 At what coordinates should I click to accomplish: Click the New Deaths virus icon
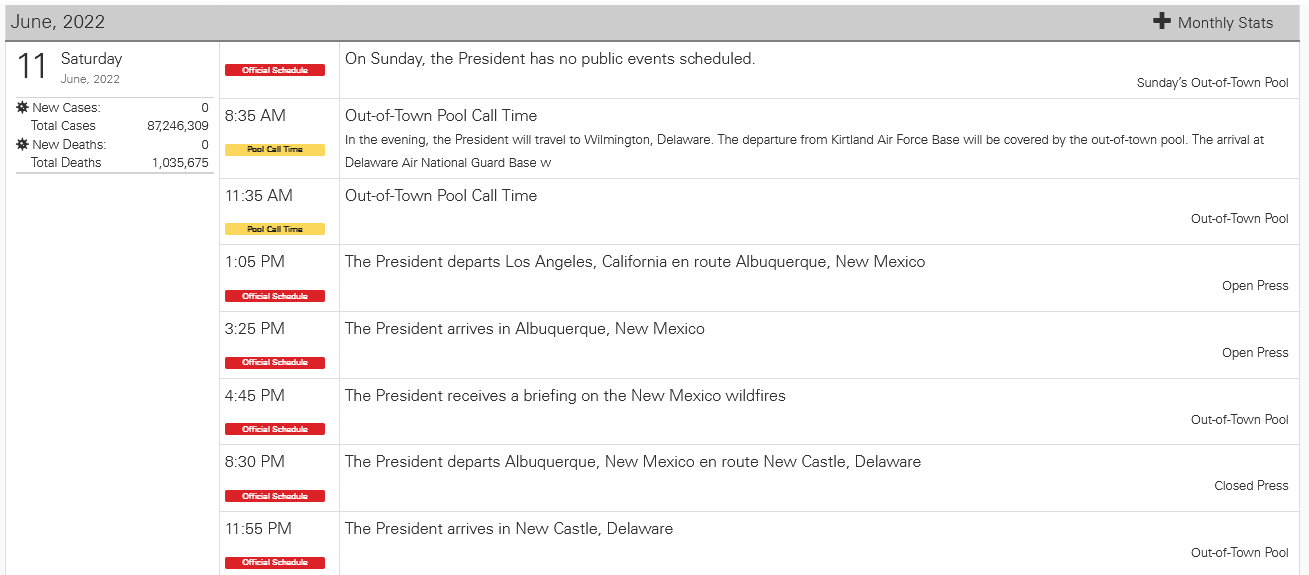tap(23, 144)
